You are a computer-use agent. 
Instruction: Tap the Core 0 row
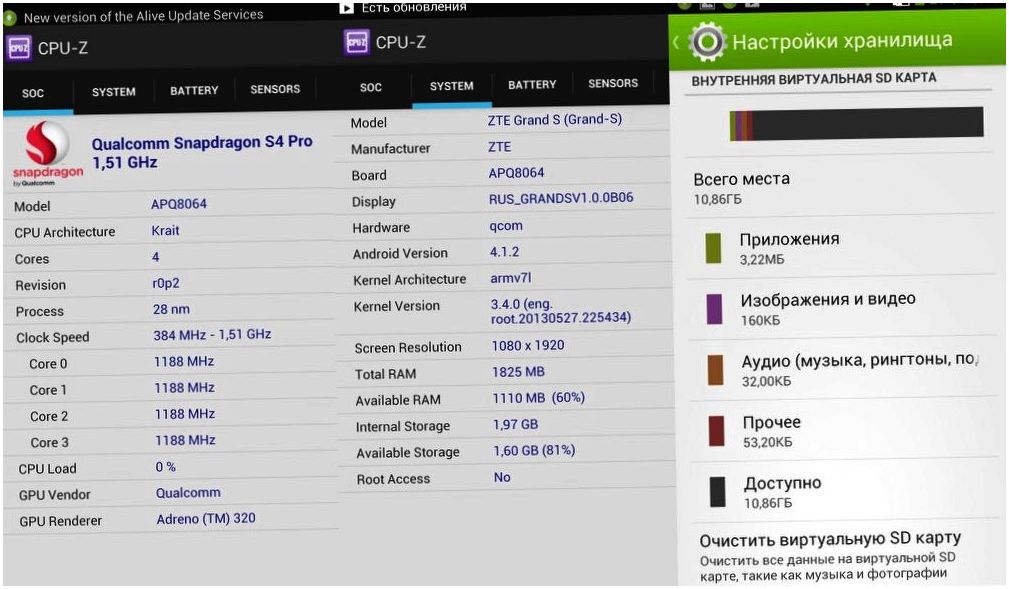coord(171,362)
